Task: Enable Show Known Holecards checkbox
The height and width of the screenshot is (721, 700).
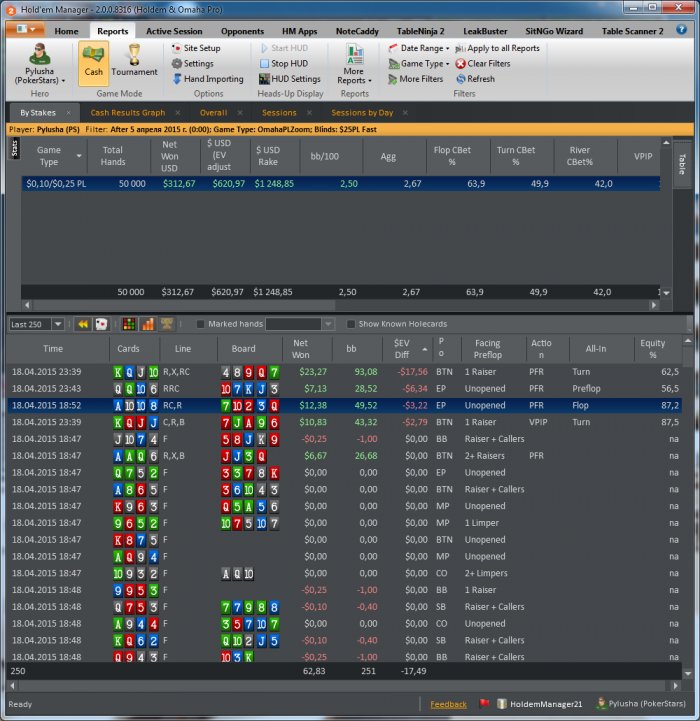Action: (x=351, y=324)
